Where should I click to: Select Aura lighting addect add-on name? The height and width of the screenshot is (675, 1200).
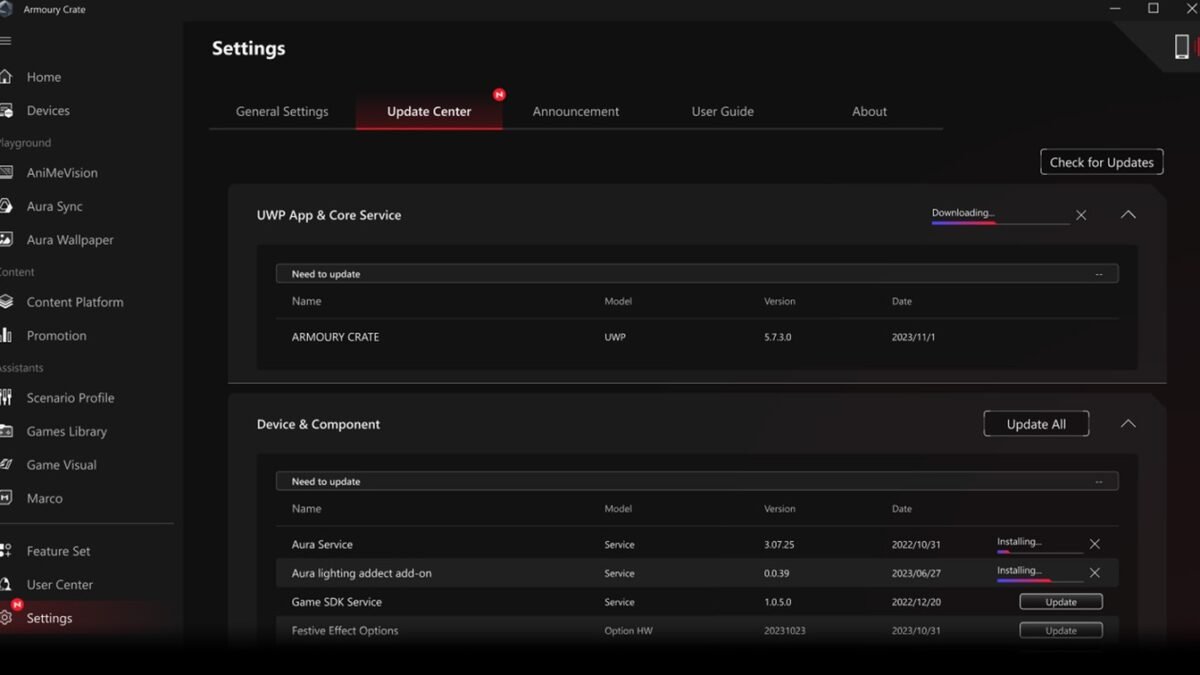(361, 573)
